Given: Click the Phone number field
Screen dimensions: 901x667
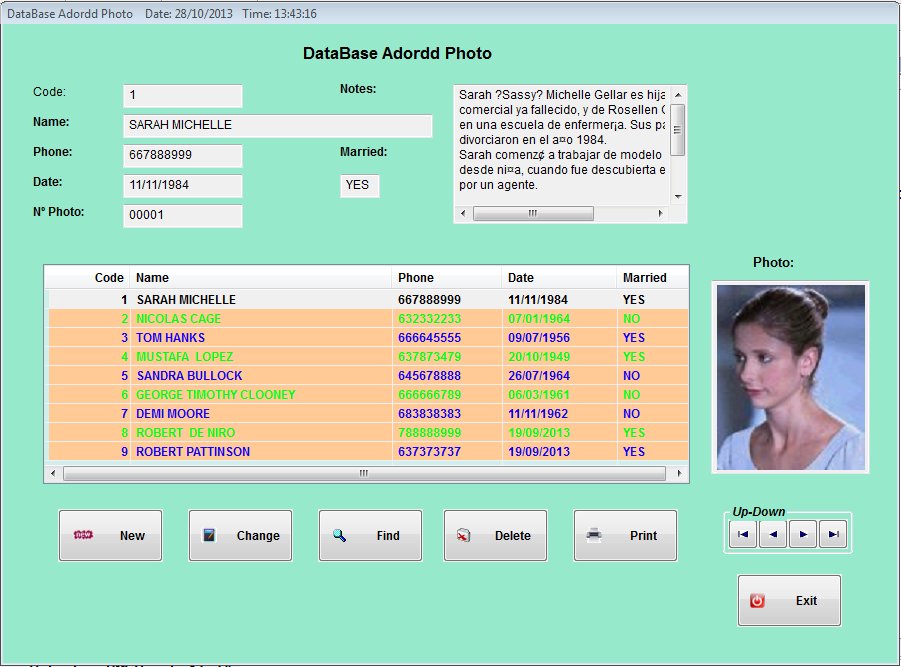Looking at the screenshot, I should coord(182,156).
